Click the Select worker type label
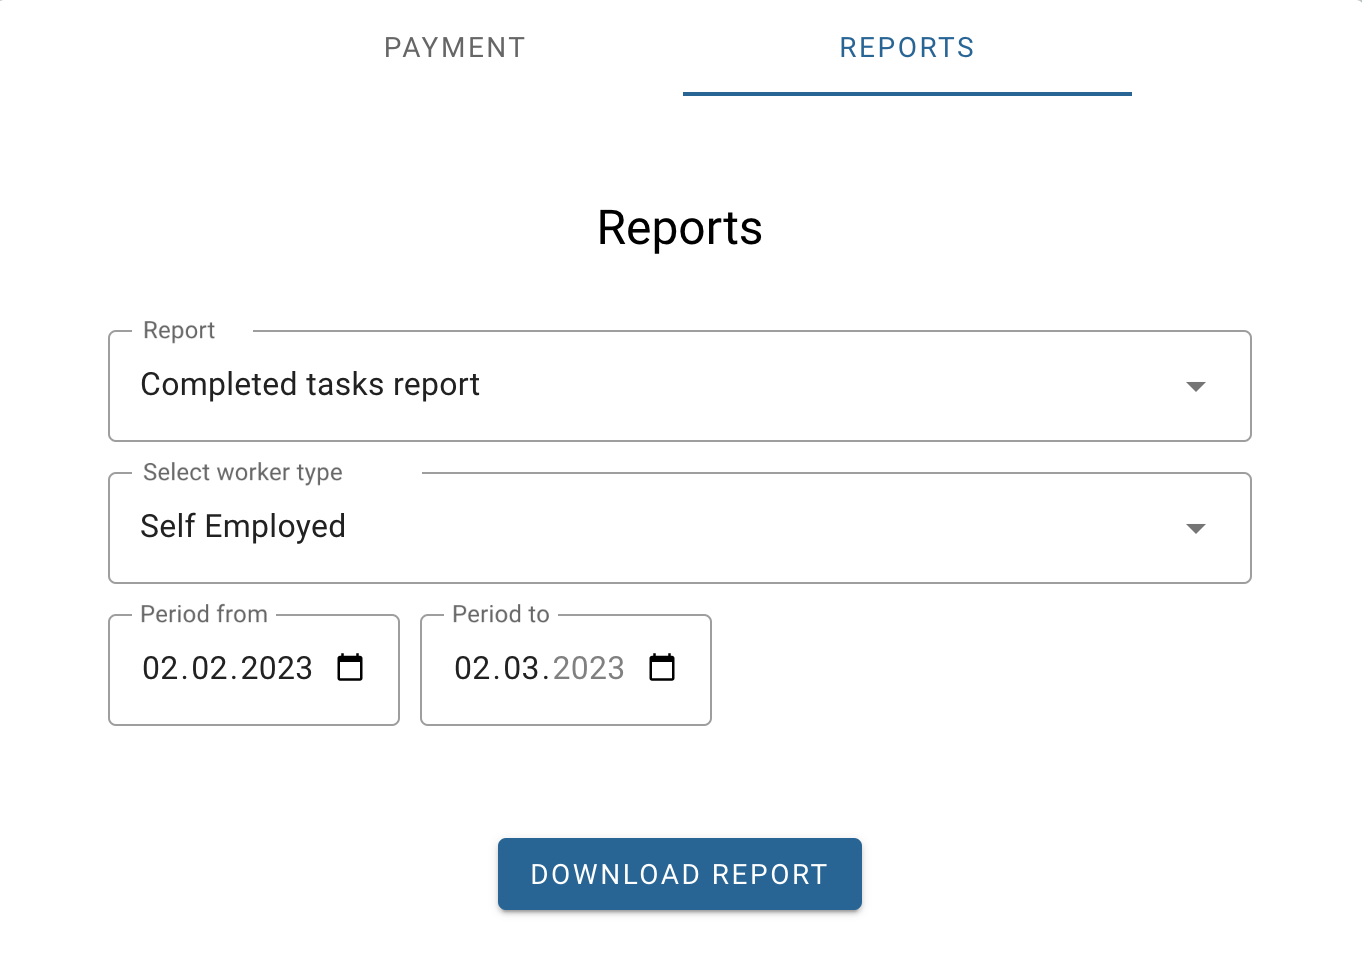The width and height of the screenshot is (1362, 970). coord(243,473)
